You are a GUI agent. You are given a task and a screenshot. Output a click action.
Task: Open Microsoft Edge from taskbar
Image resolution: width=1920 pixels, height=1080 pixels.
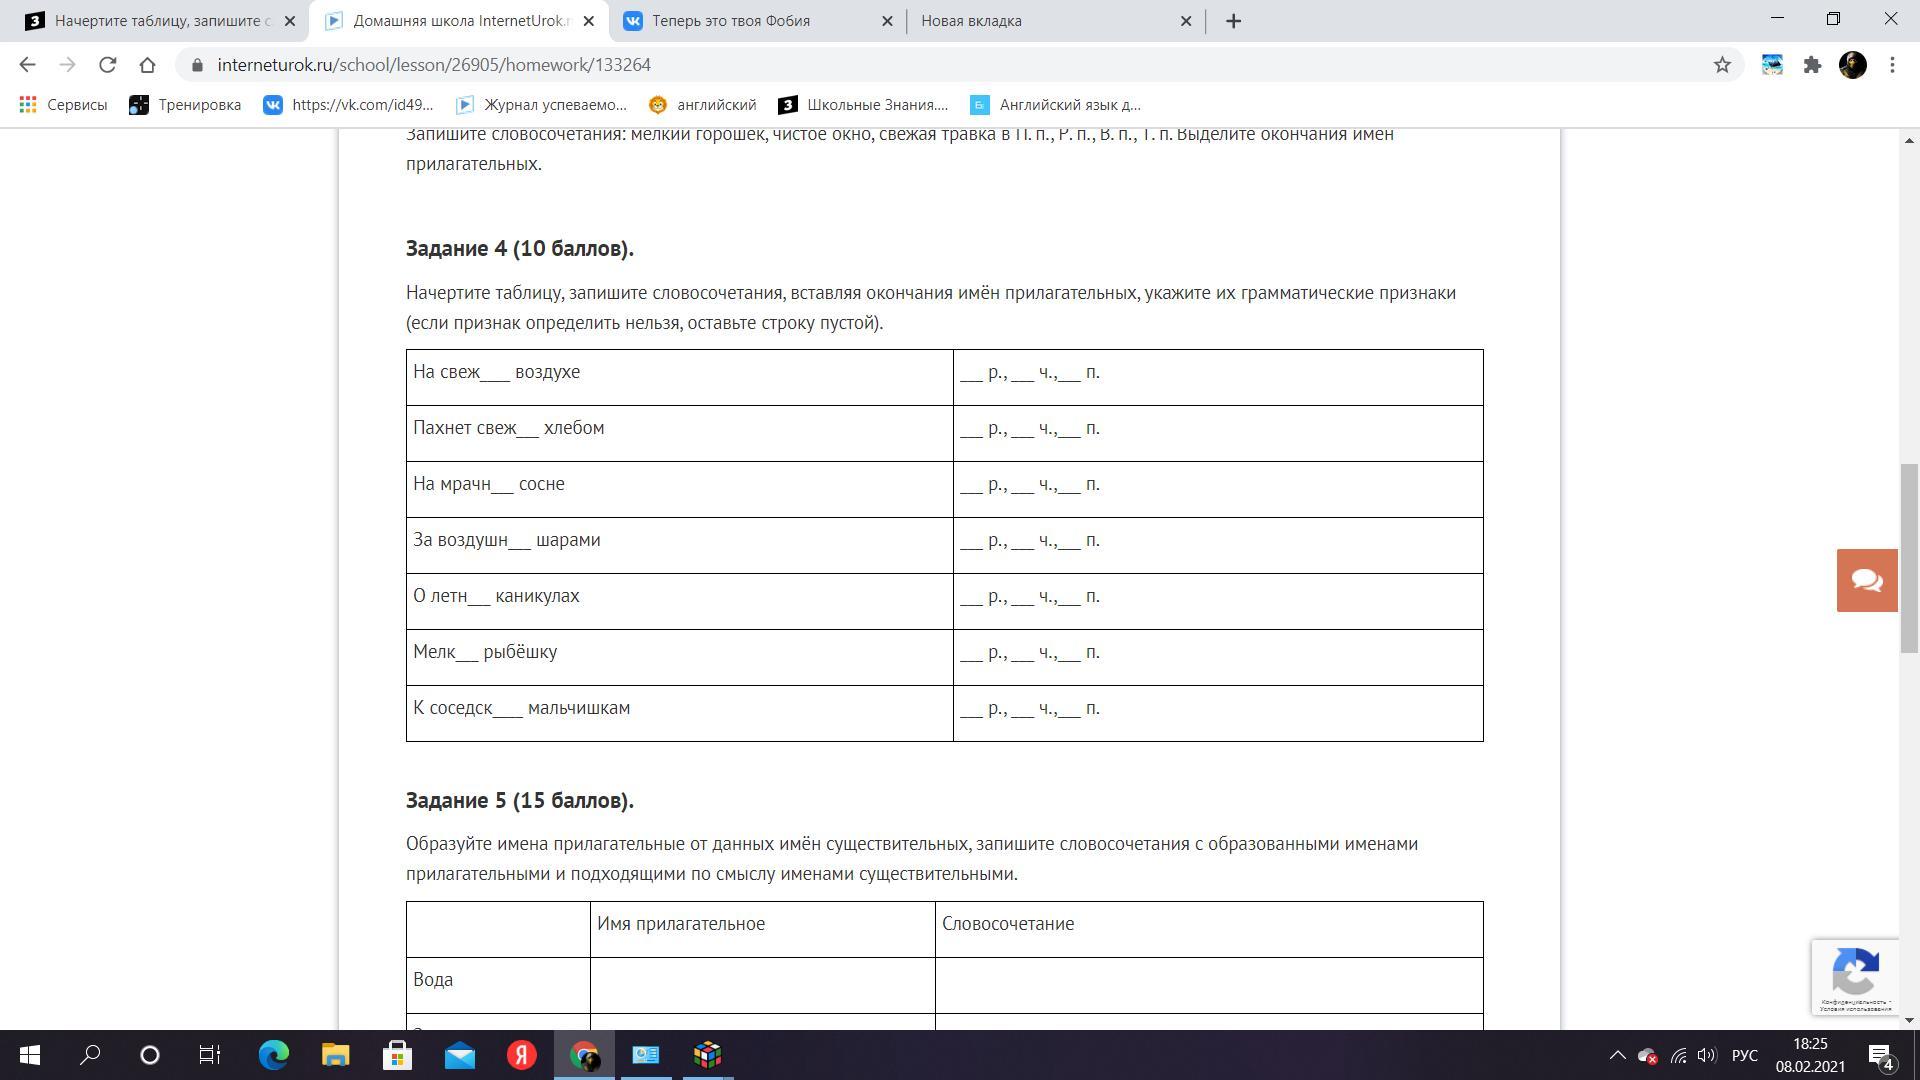[273, 1055]
